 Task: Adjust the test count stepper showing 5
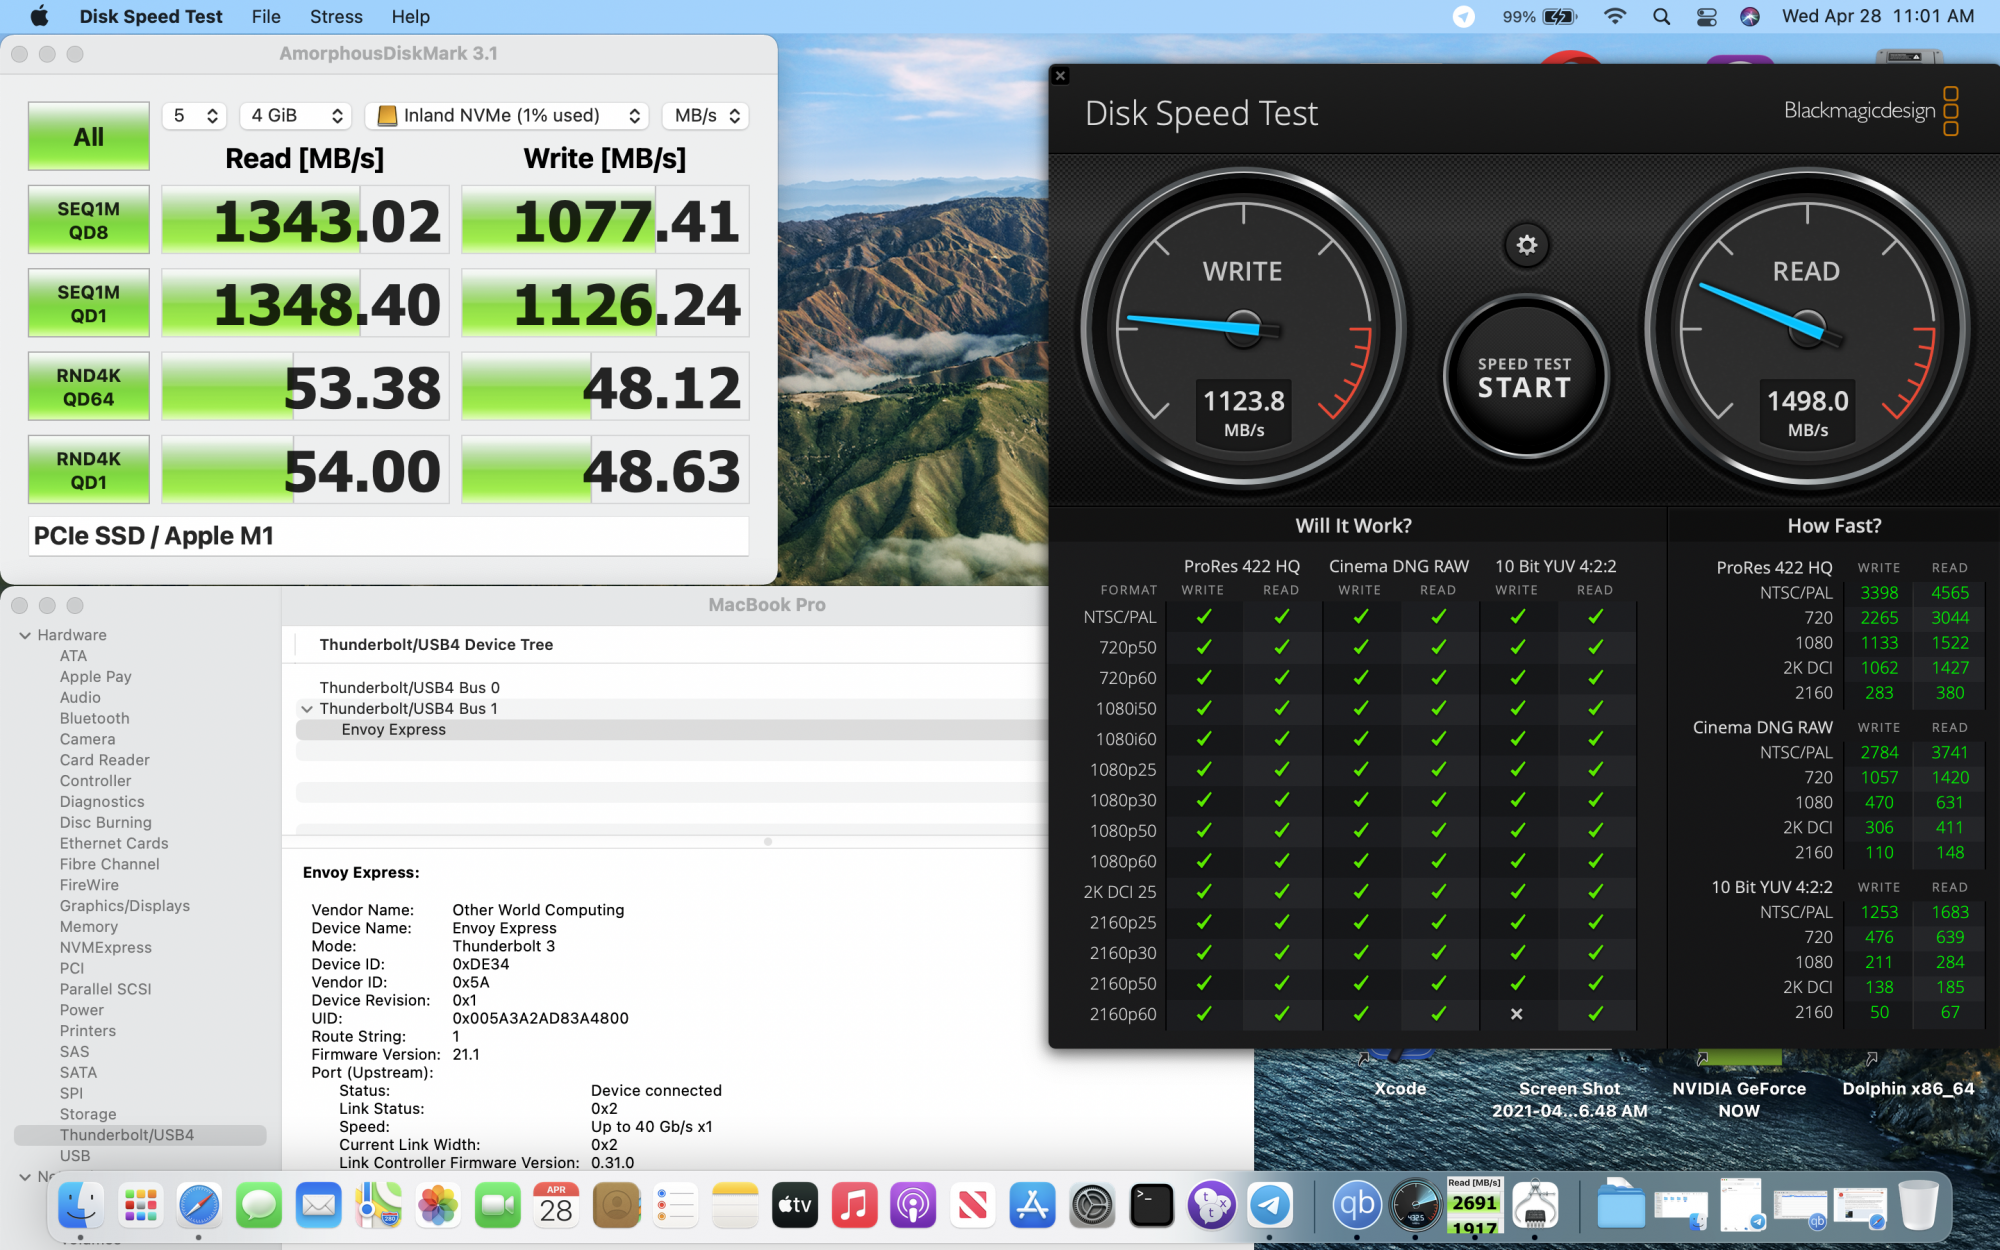point(194,116)
